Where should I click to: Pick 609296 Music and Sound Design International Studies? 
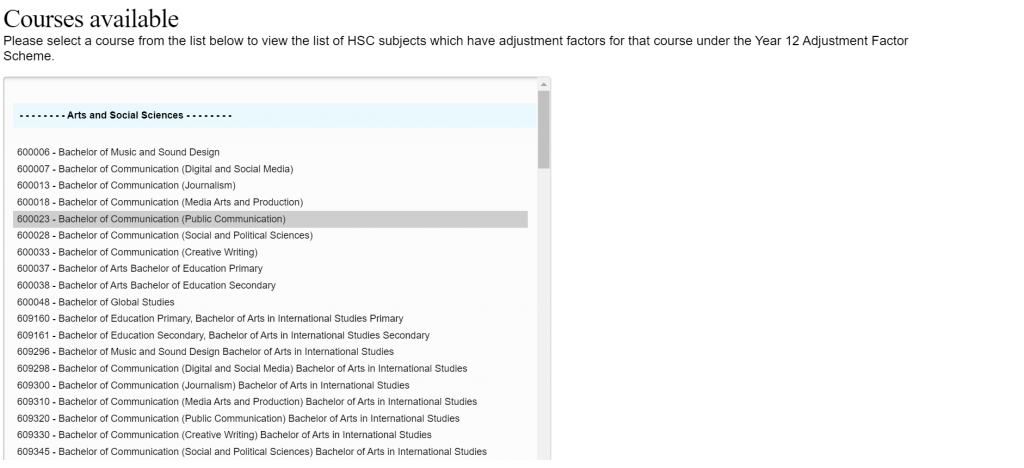coord(205,352)
